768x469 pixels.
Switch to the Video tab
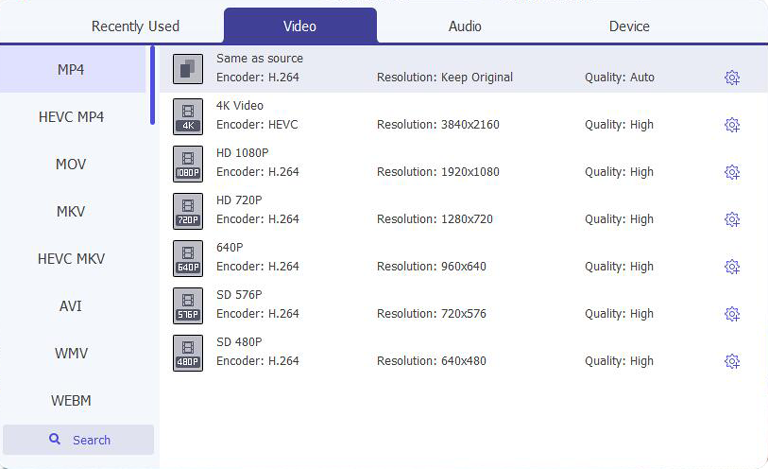[x=300, y=26]
